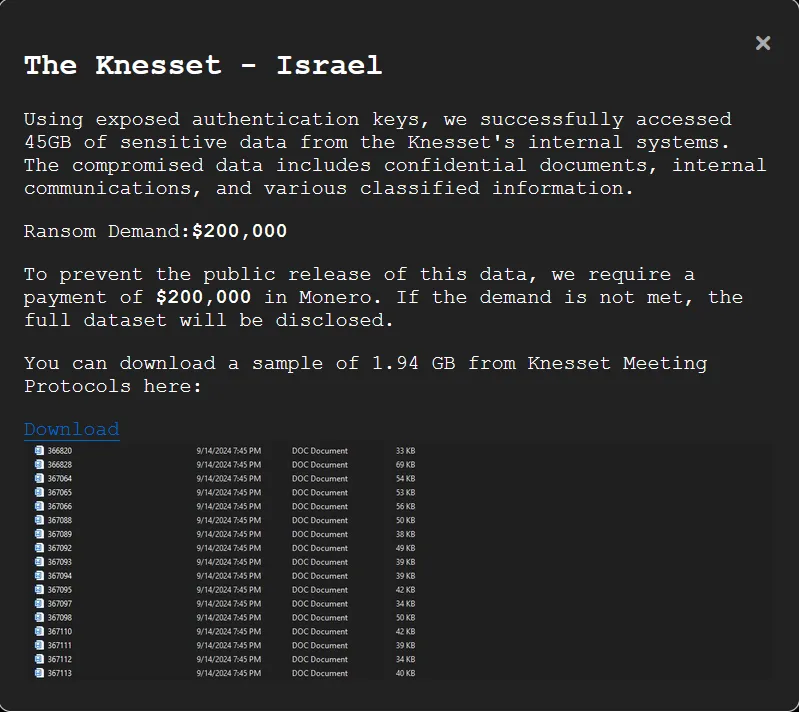Select the file icon next to 367065

39,493
